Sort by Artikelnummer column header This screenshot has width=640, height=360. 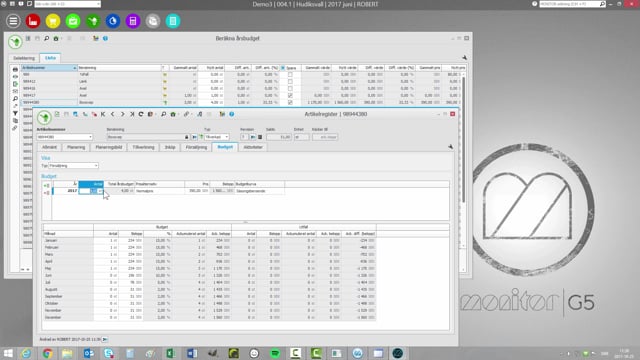49,68
